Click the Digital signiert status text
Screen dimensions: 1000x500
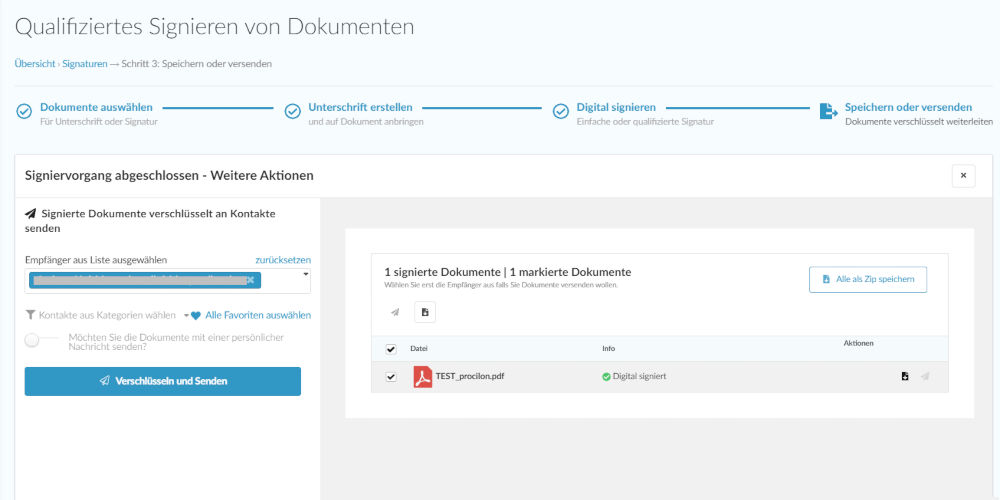pyautogui.click(x=640, y=377)
